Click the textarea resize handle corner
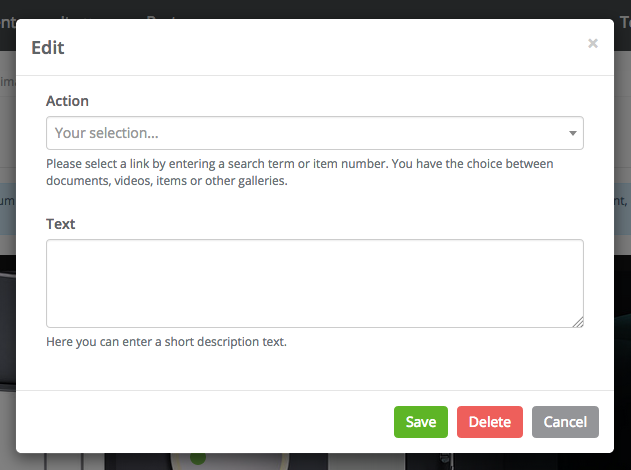 click(x=578, y=322)
